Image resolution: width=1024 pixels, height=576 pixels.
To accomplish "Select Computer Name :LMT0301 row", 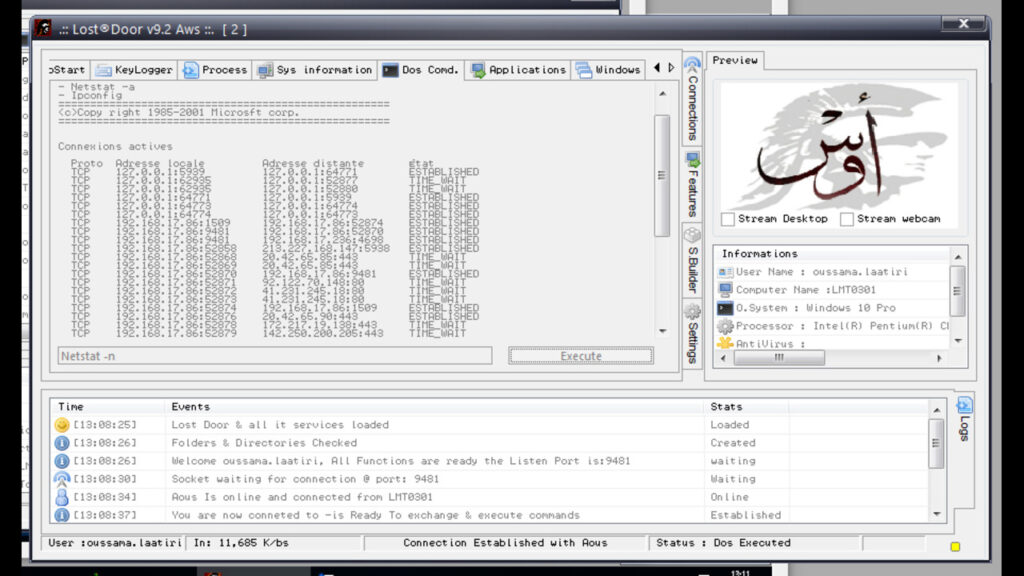I will [832, 290].
